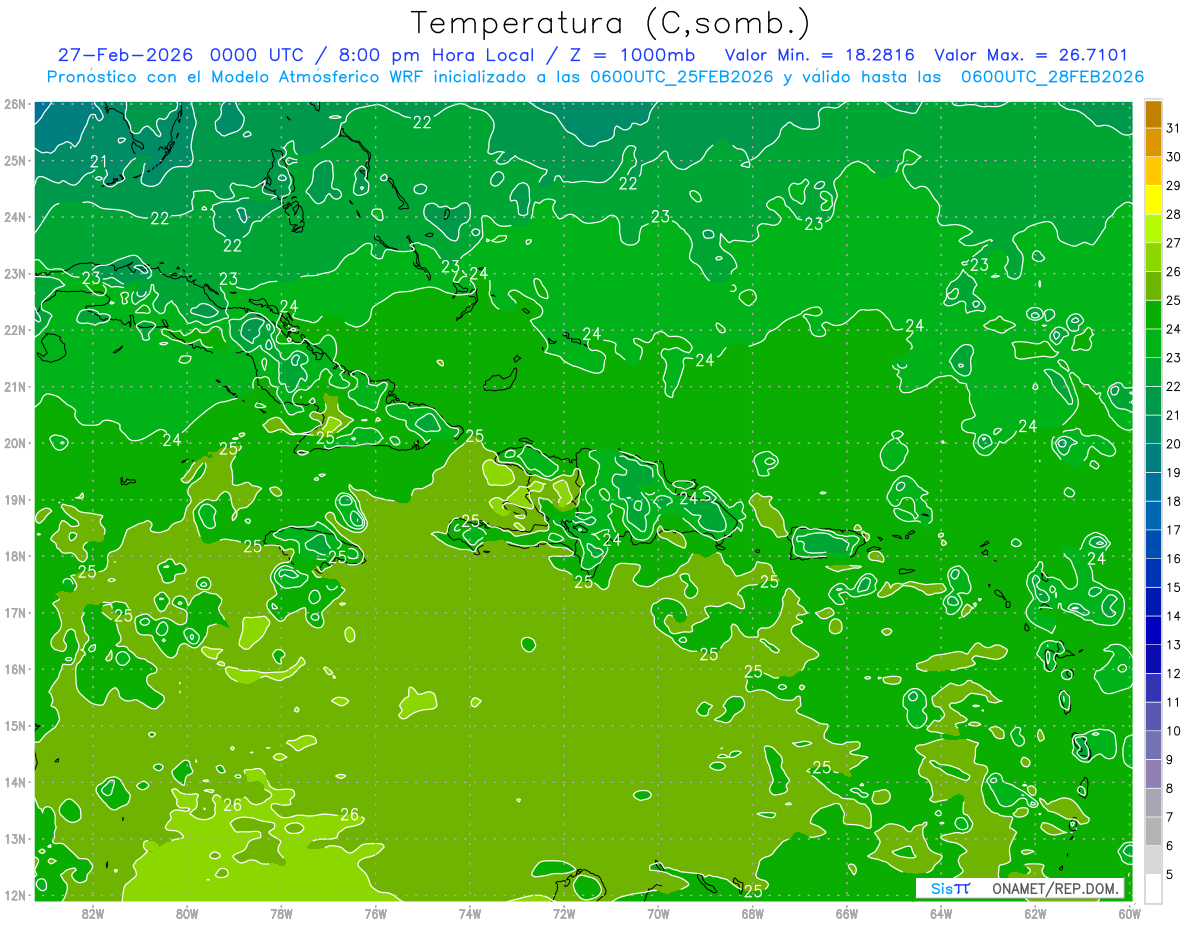Click the 21N latitude axis label
1200x927 pixels.
(x=14, y=387)
